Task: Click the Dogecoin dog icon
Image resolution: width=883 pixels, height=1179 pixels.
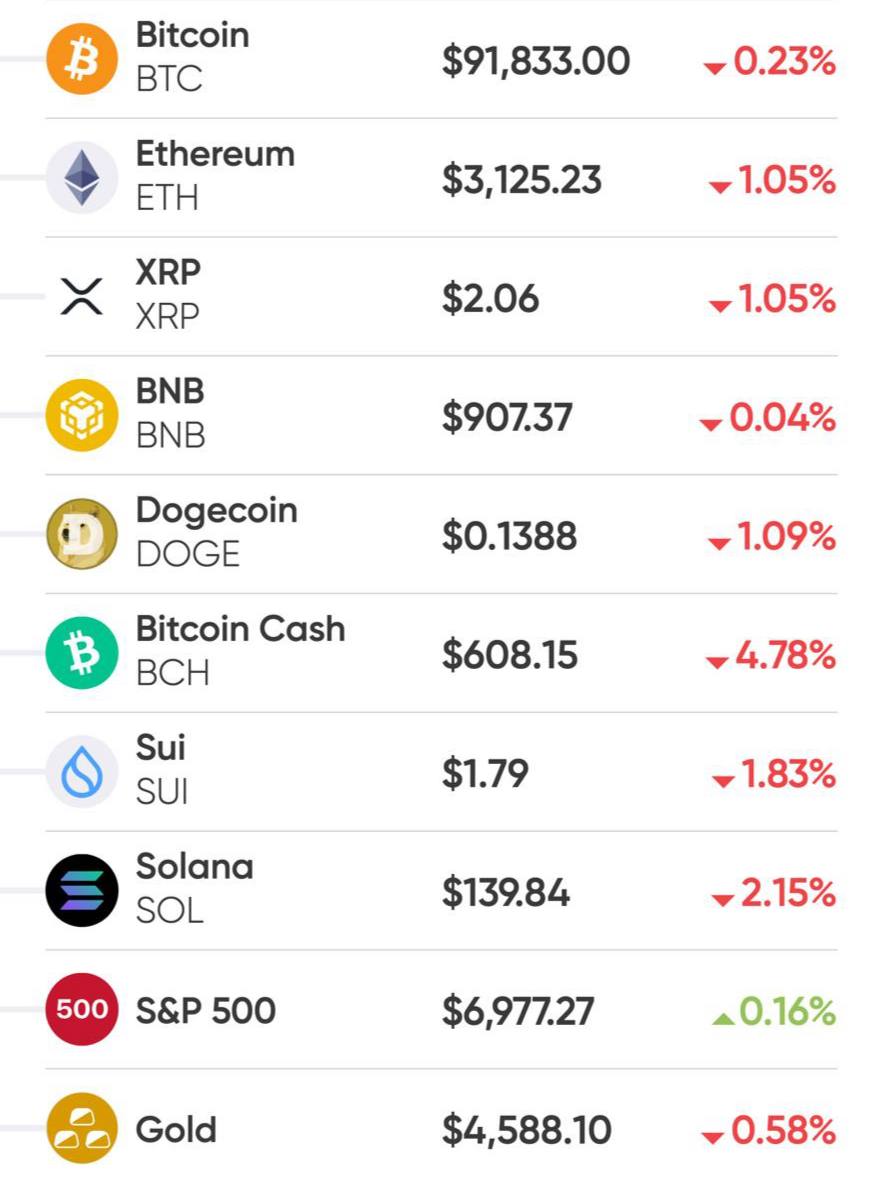Action: click(x=81, y=535)
